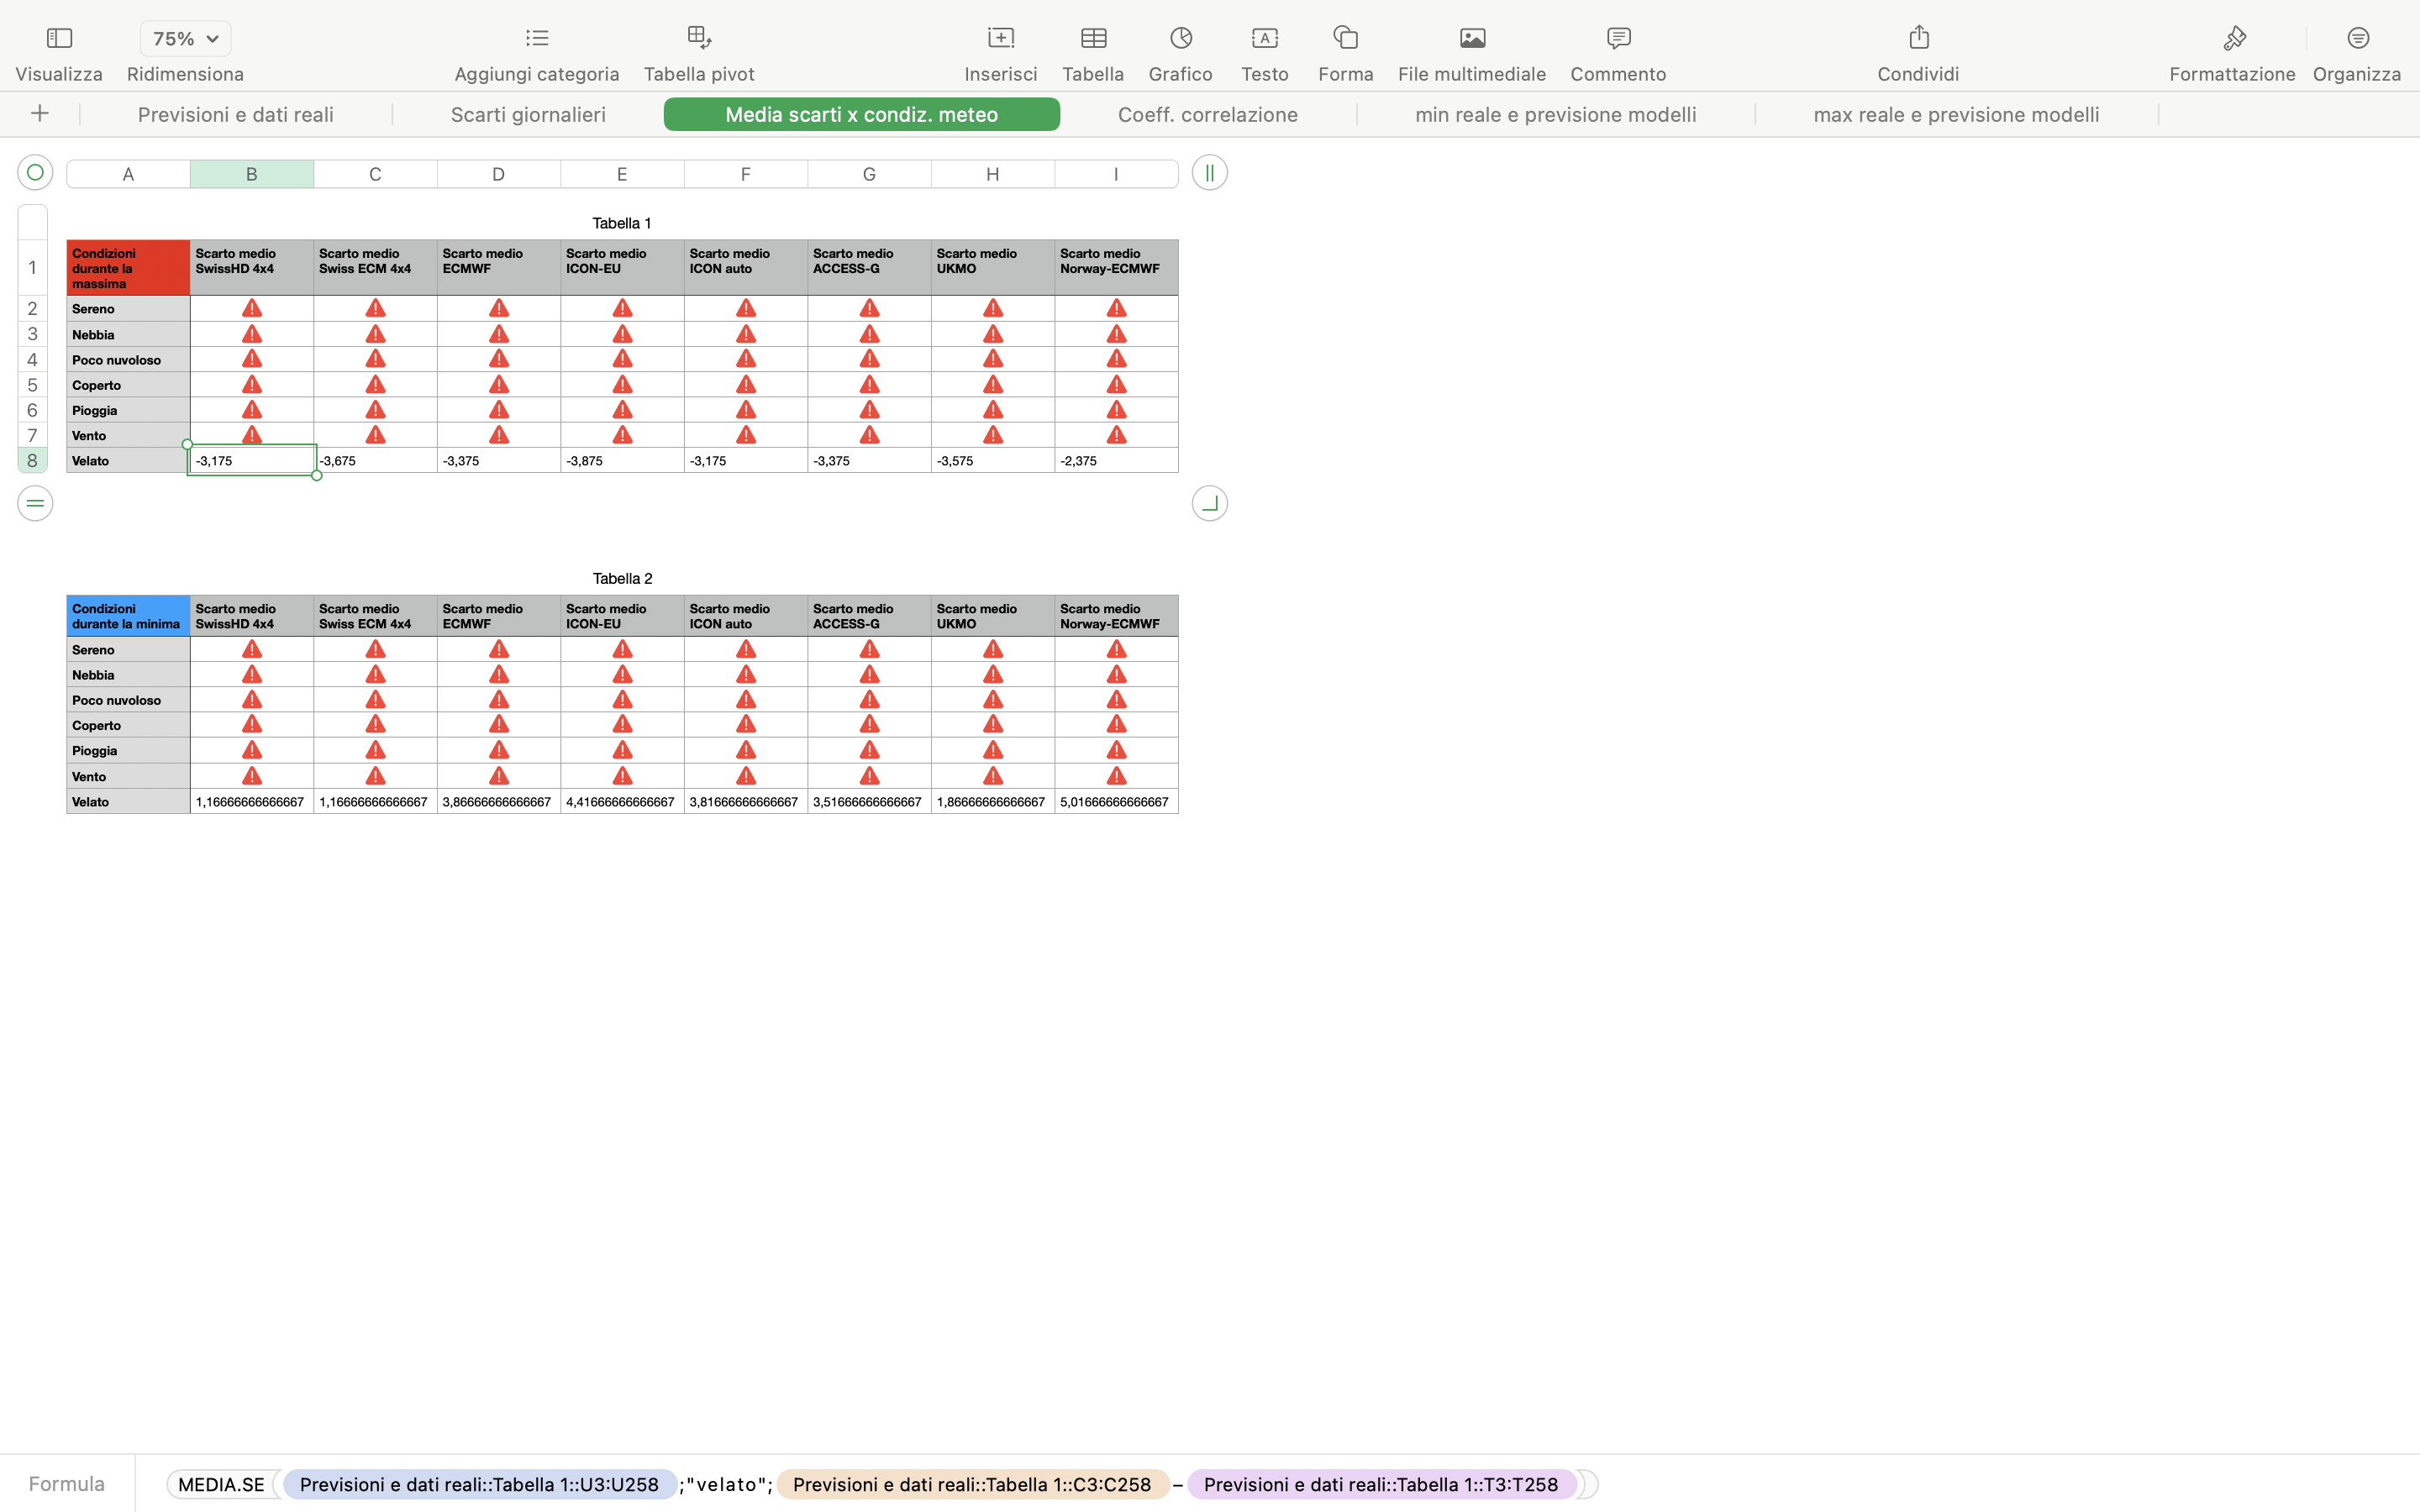Screen dimensions: 2420x1512
Task: Open the 75% zoom level dropdown
Action: 185,39
